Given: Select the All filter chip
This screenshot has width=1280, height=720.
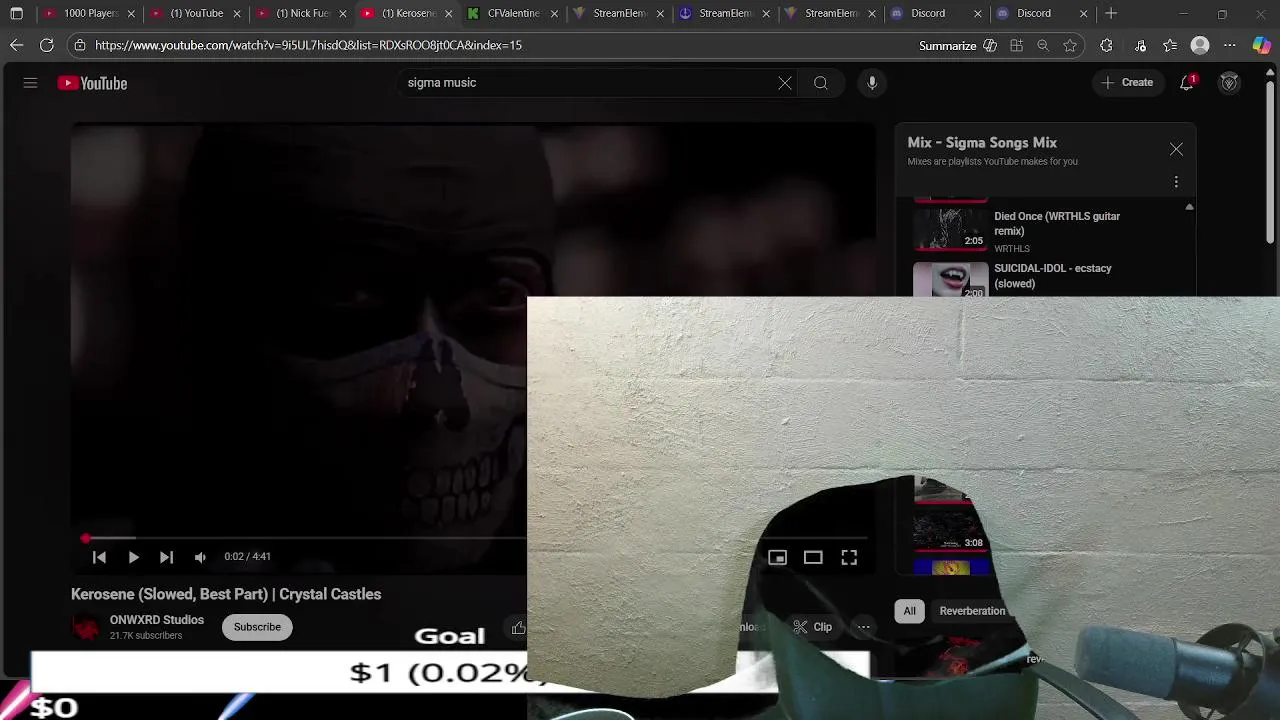Looking at the screenshot, I should [909, 611].
